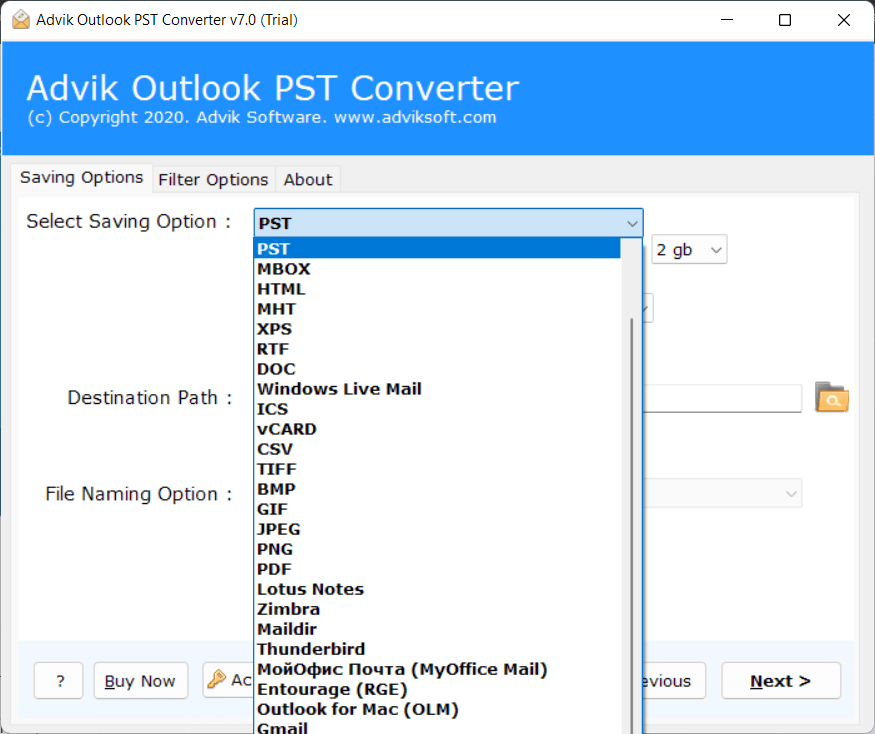
Task: Pick Outlook for Mac (OLM) option
Action: (x=437, y=709)
